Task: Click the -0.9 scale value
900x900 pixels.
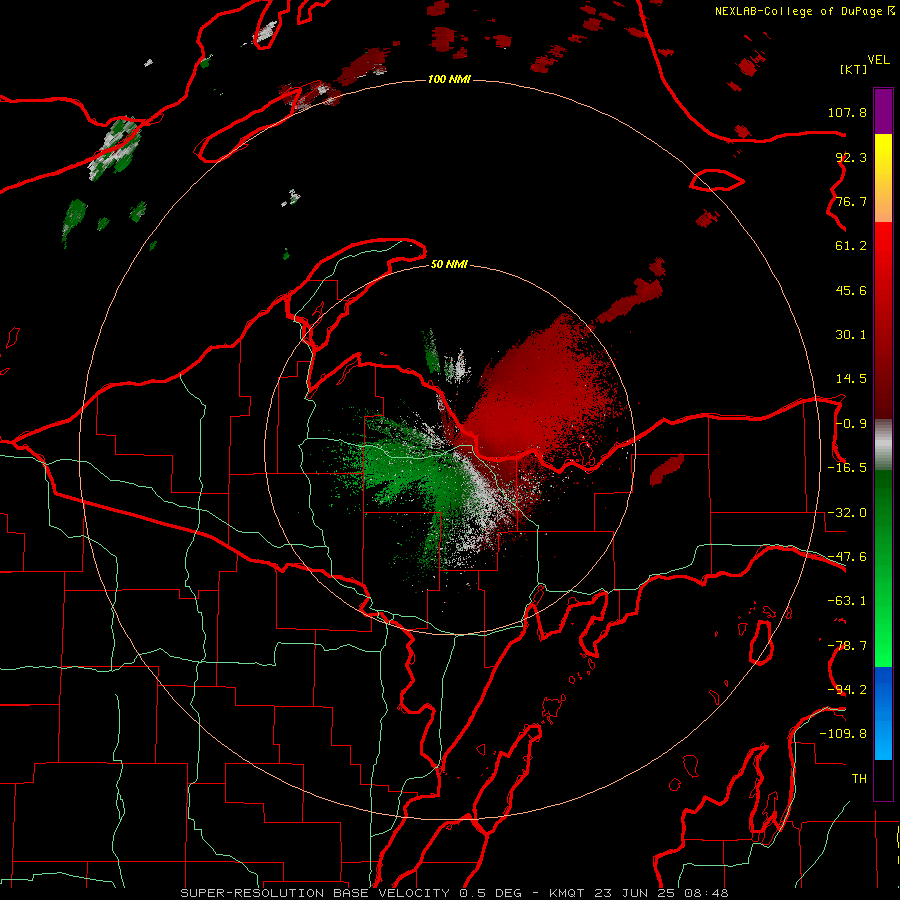Action: click(x=851, y=424)
